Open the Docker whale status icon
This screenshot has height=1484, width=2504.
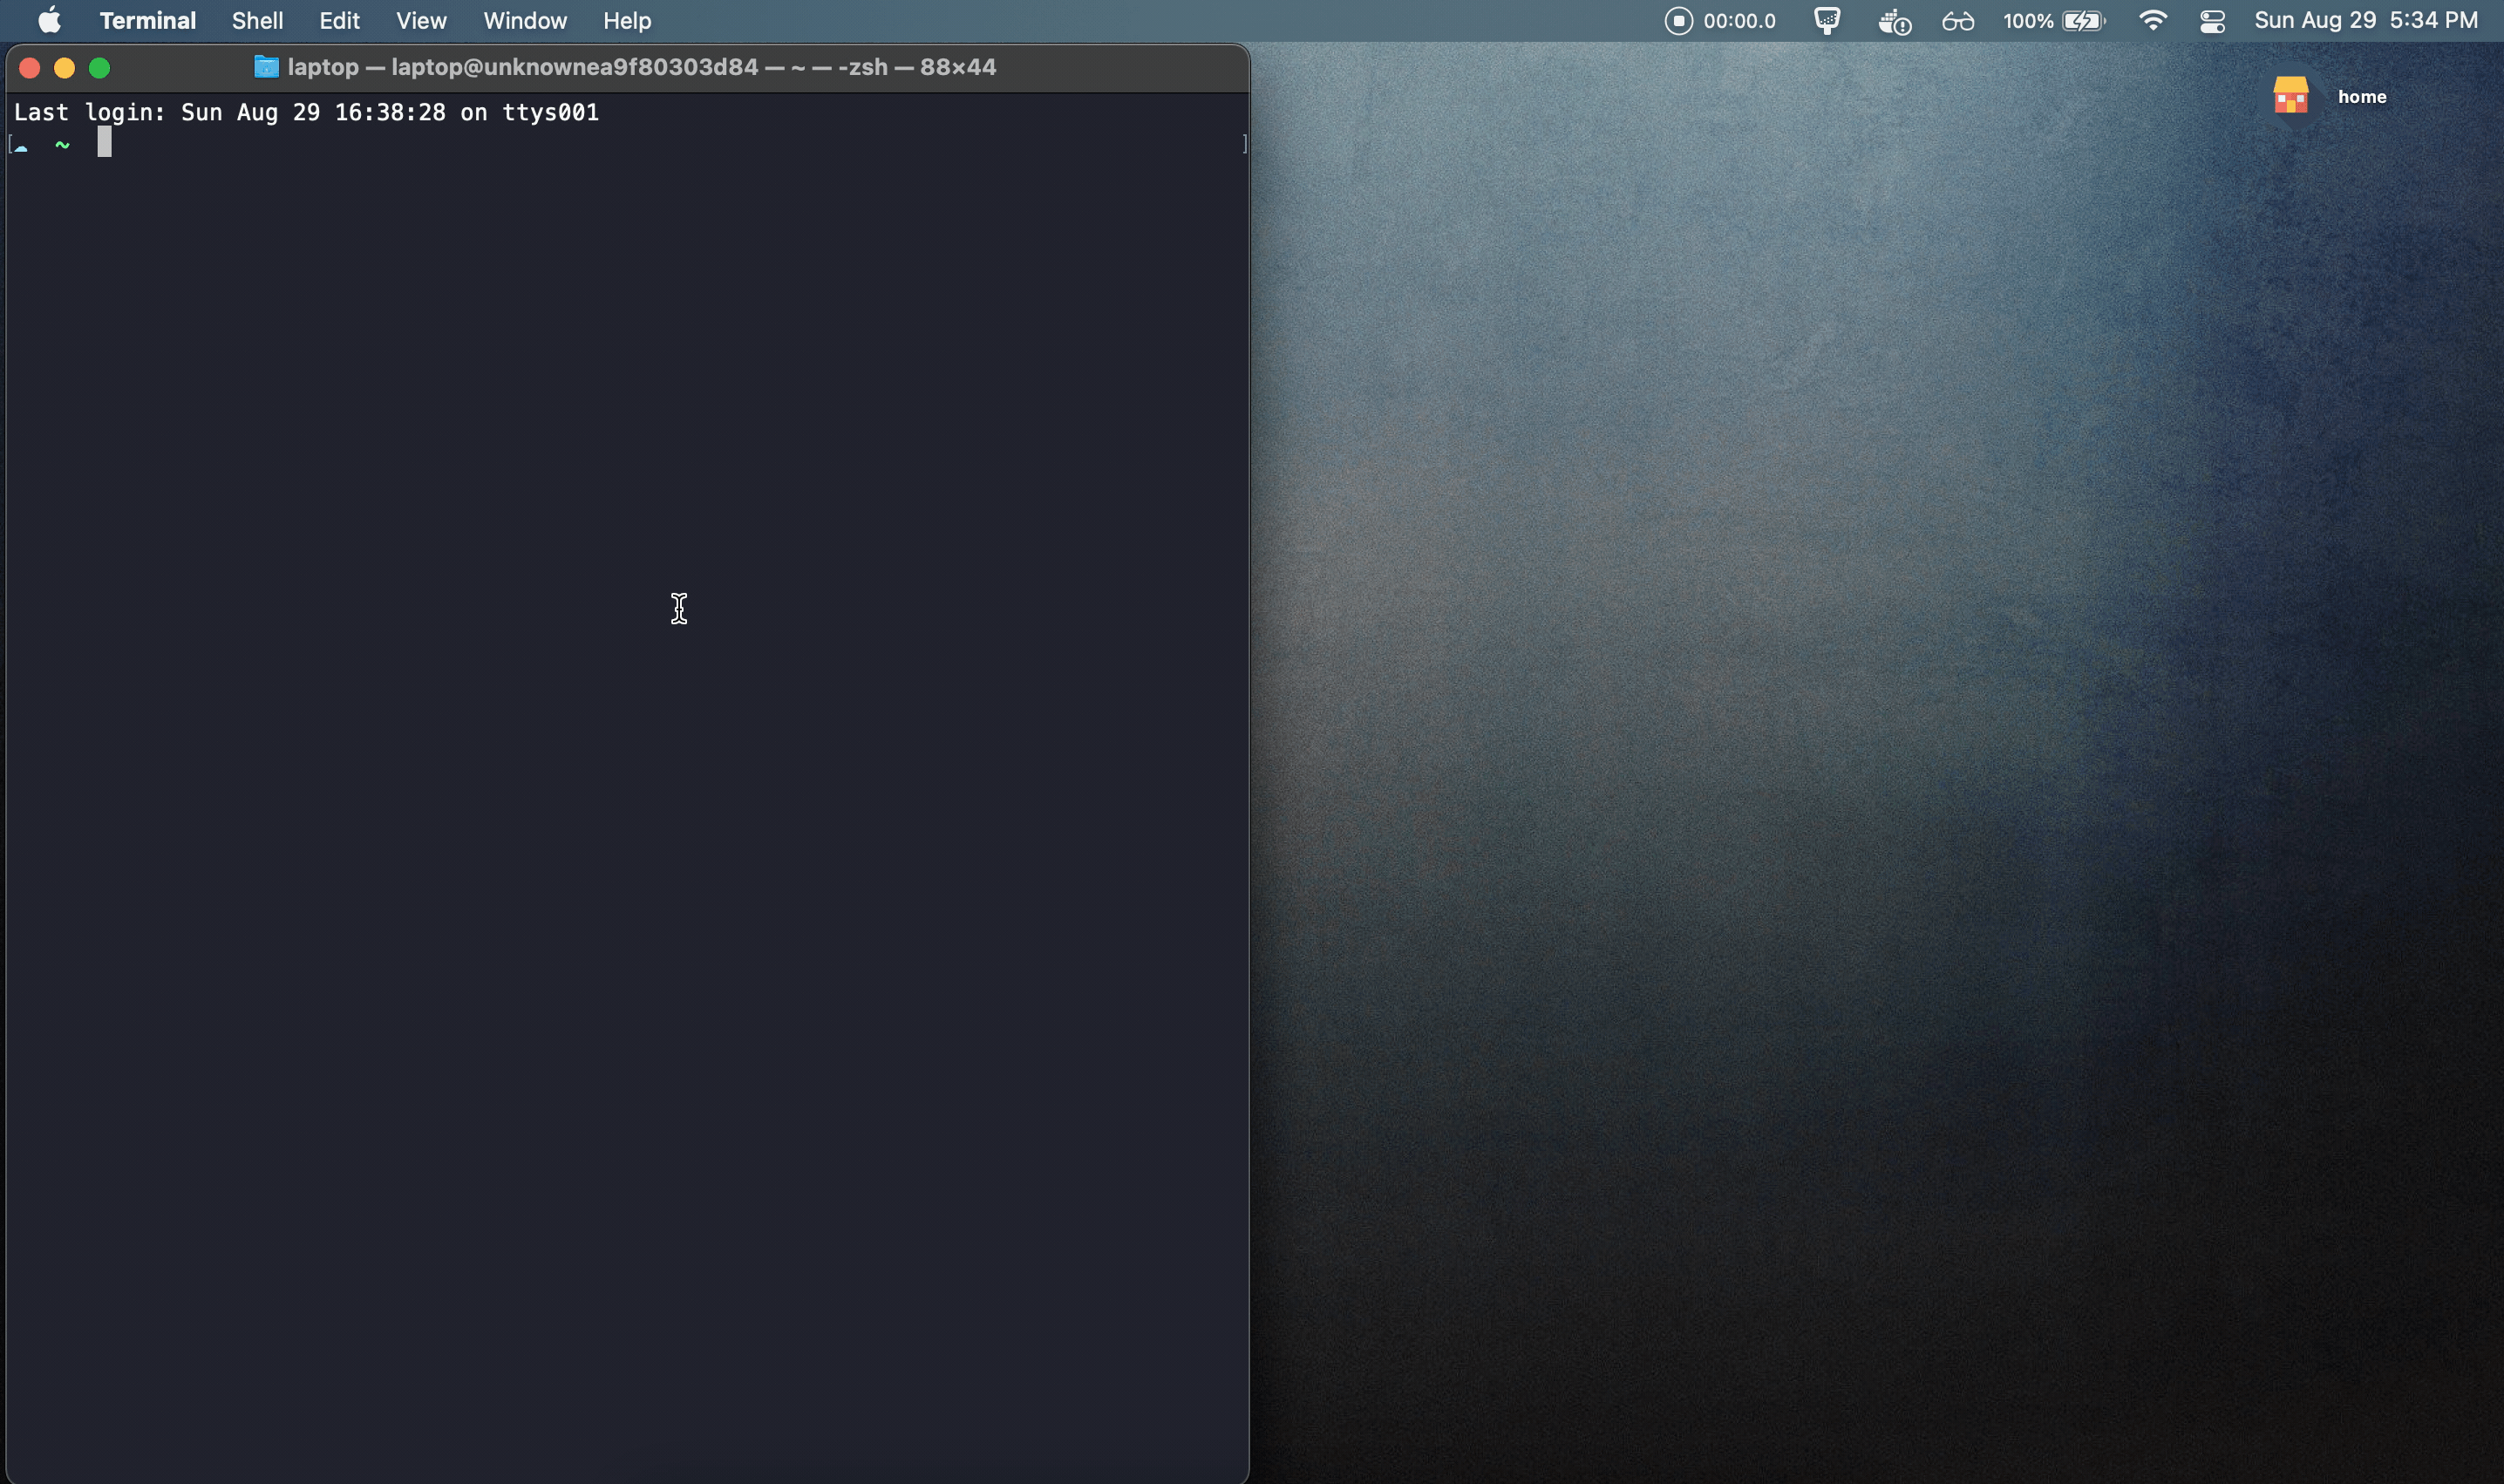(1894, 21)
